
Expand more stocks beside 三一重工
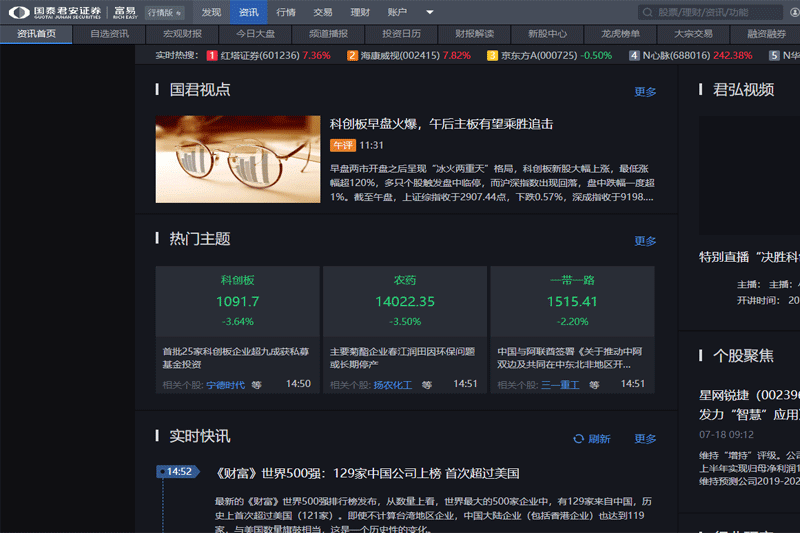tap(594, 385)
